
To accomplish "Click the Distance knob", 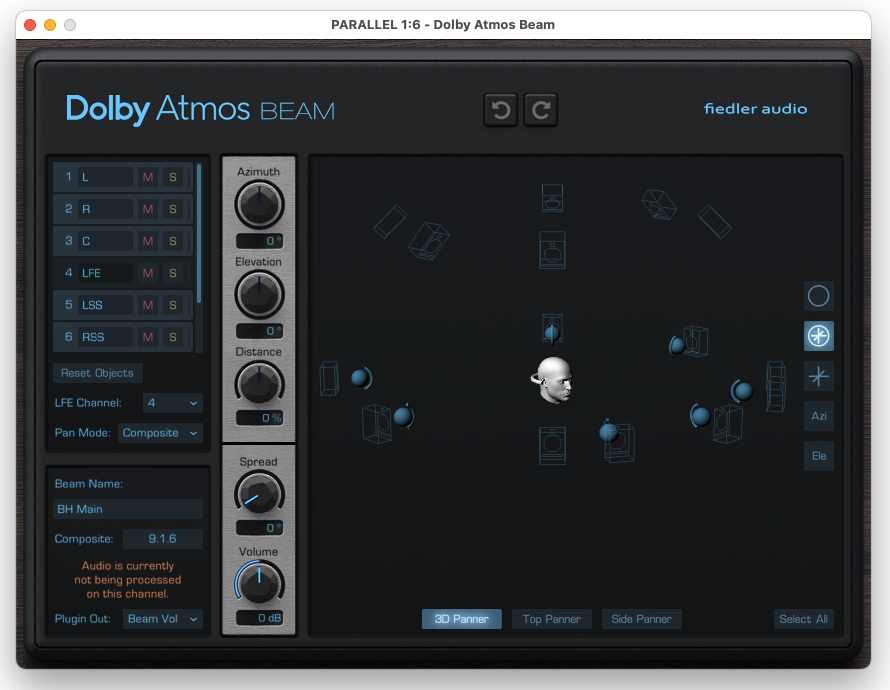I will [259, 384].
